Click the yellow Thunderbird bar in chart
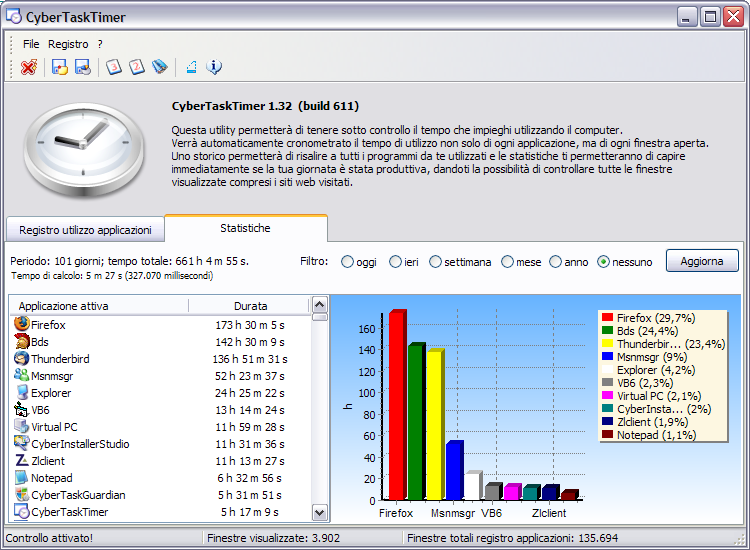 point(435,425)
